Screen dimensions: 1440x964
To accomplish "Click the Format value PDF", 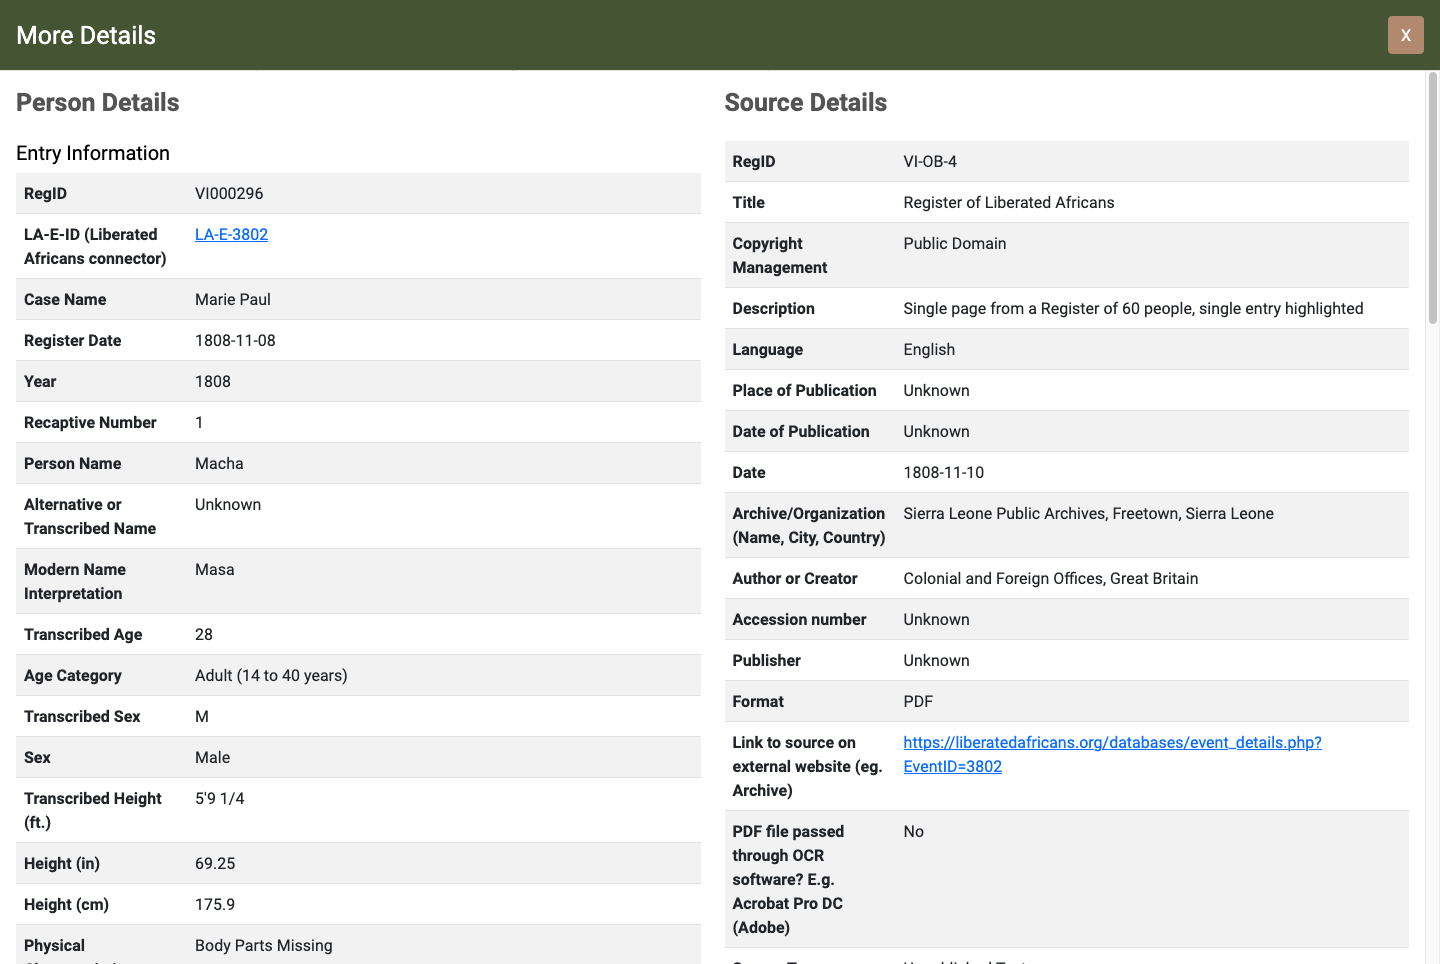I will [917, 701].
